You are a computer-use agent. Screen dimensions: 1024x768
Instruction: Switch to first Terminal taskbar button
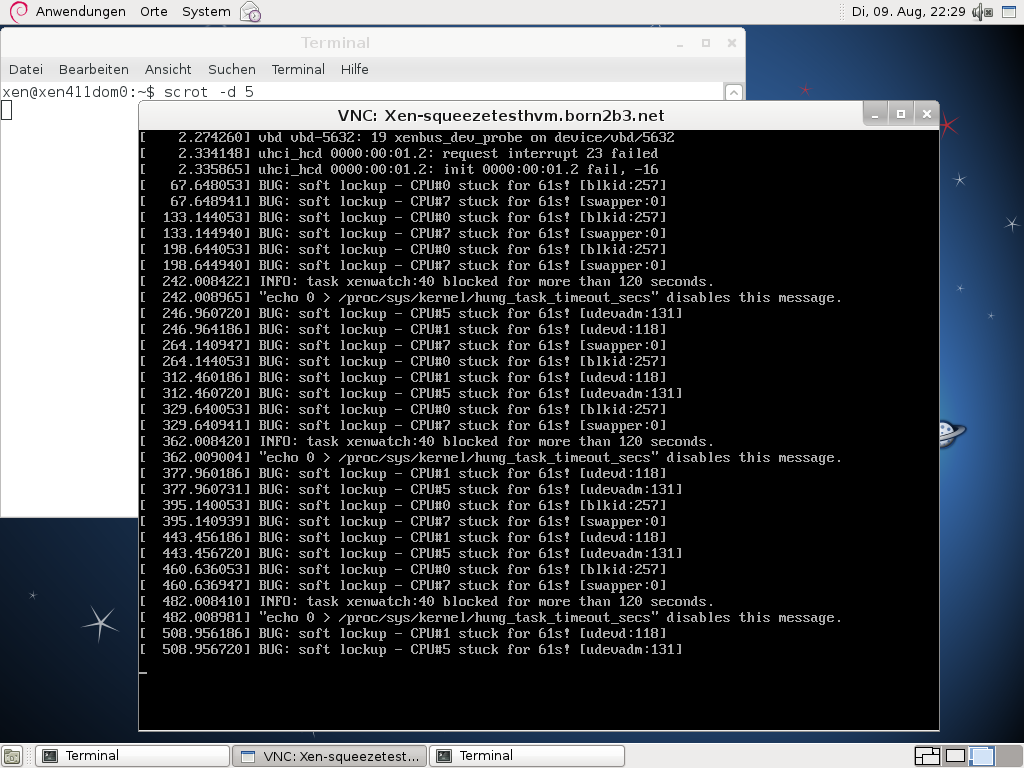pos(132,756)
